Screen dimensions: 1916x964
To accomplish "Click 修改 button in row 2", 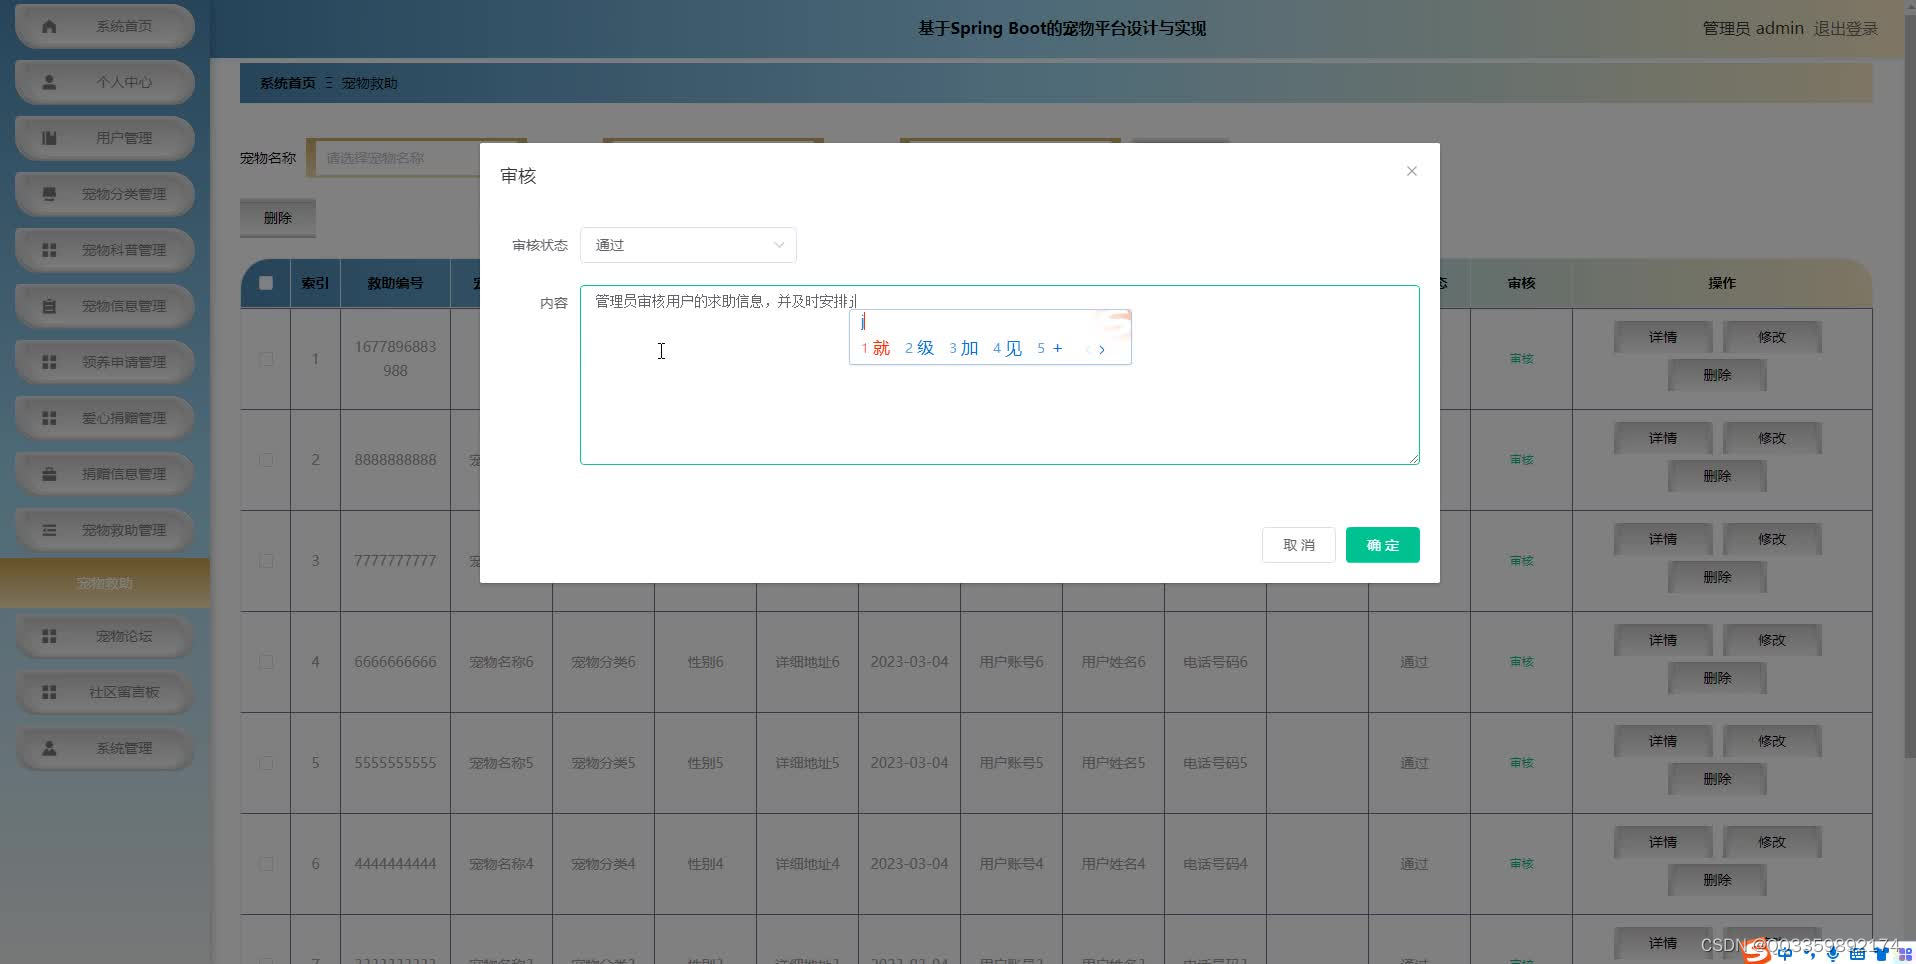I will 1772,438.
